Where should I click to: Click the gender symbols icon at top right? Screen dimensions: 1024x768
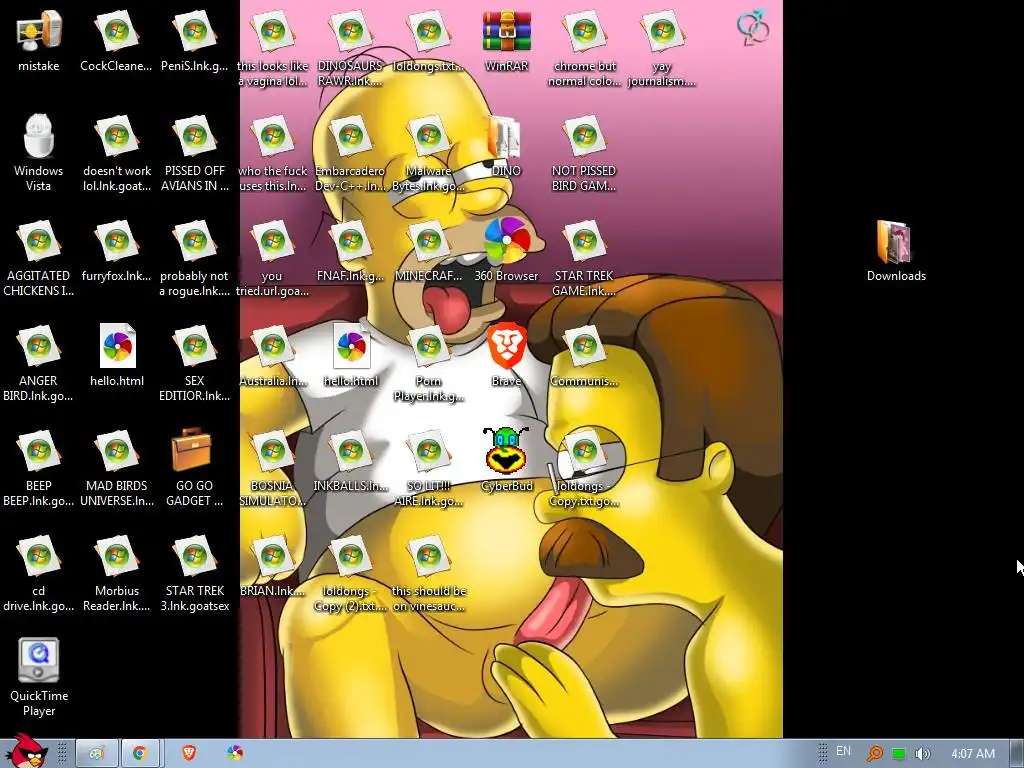pos(753,27)
